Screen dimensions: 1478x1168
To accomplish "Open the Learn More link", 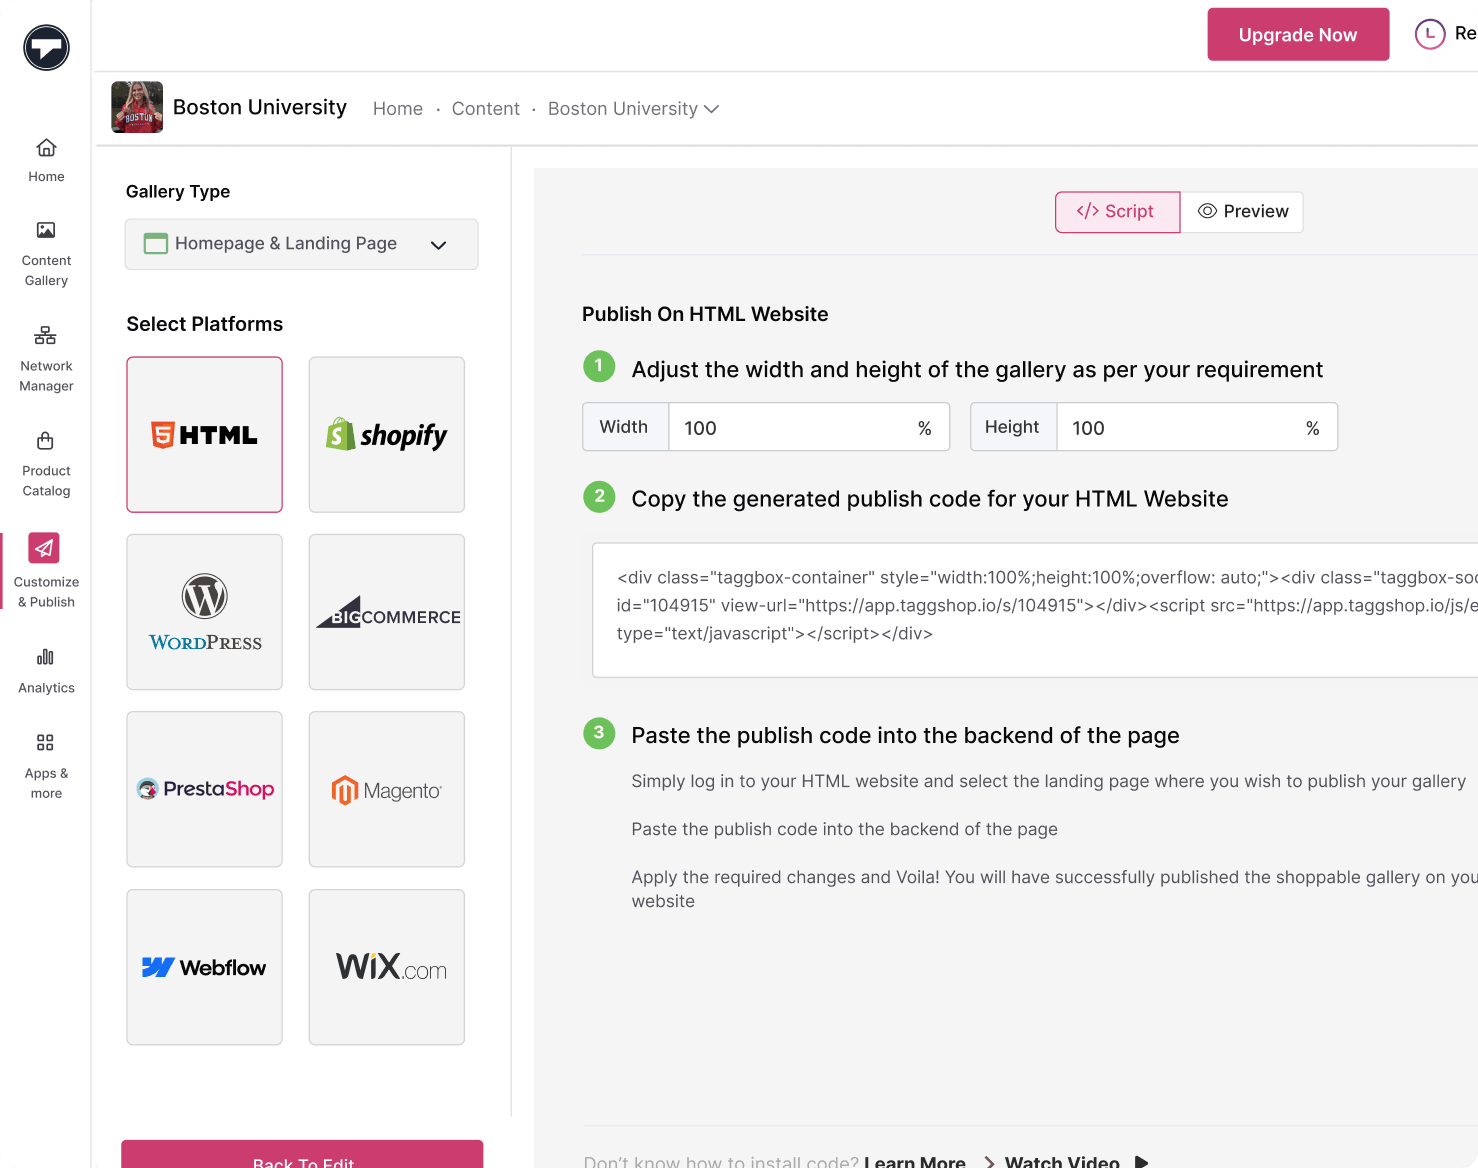I will point(915,1161).
